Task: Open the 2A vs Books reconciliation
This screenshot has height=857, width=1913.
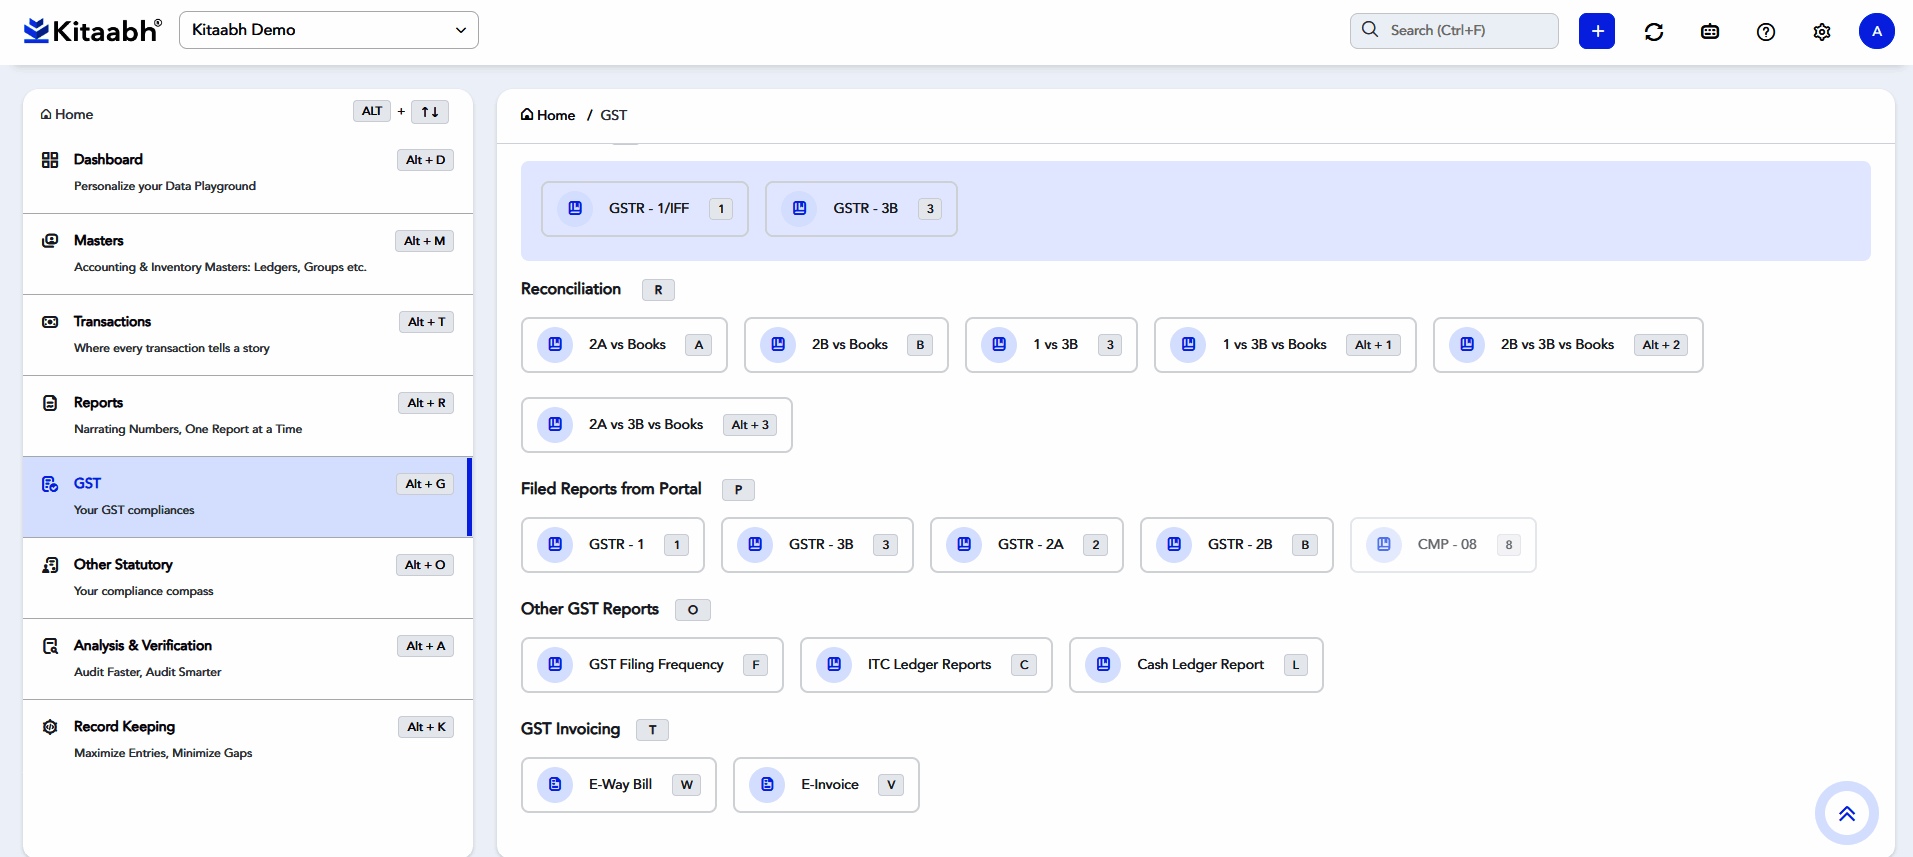Action: click(624, 345)
